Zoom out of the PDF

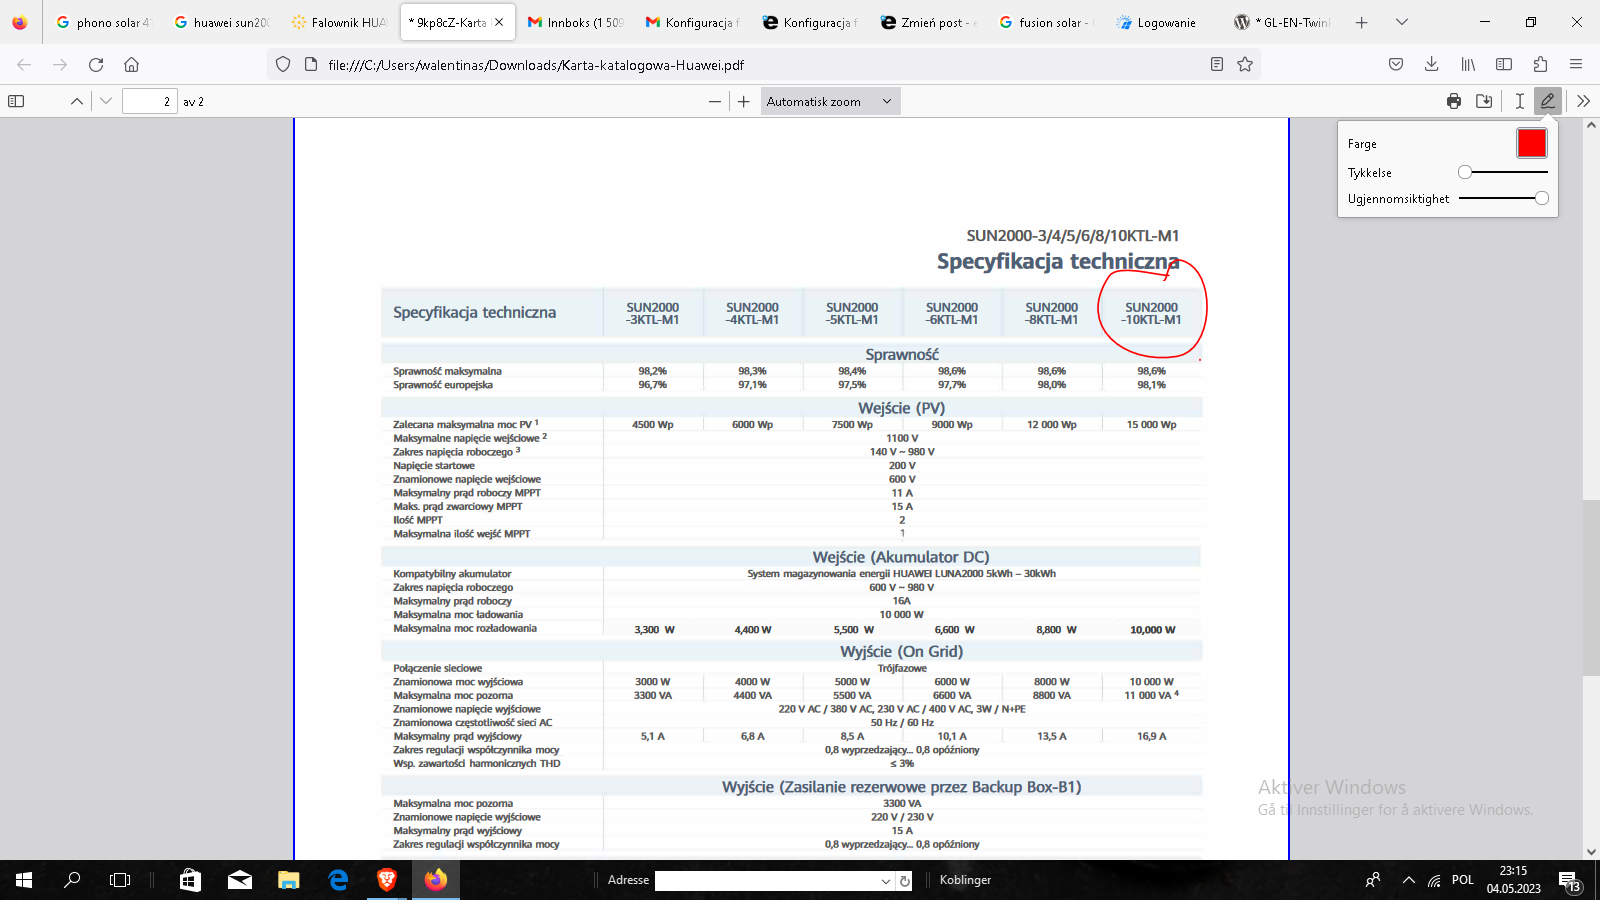coord(714,101)
